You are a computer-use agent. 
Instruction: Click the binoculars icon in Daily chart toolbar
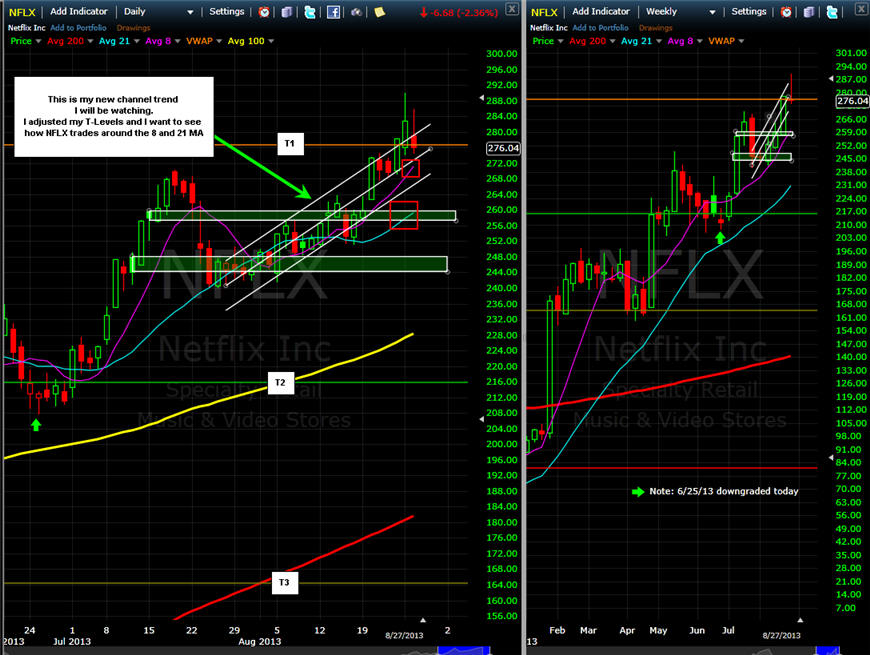pos(356,12)
